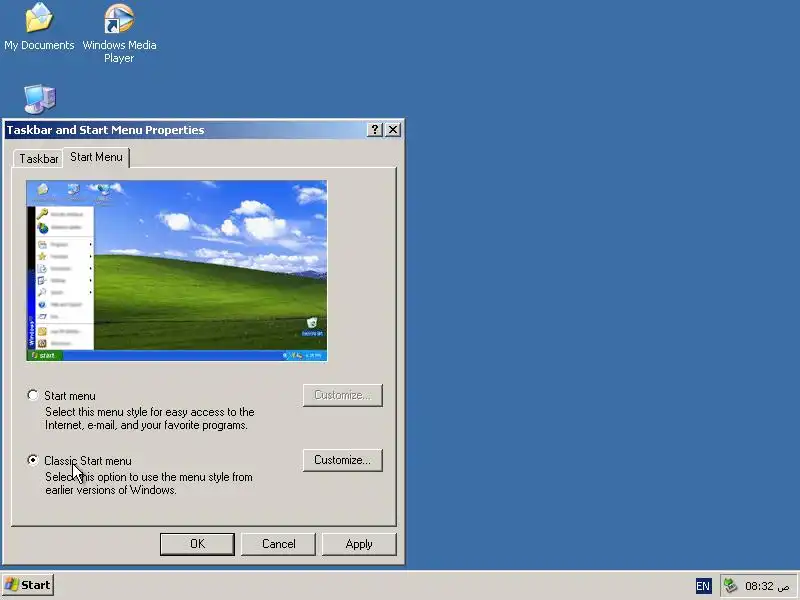Open the Start button on the taskbar

point(28,585)
